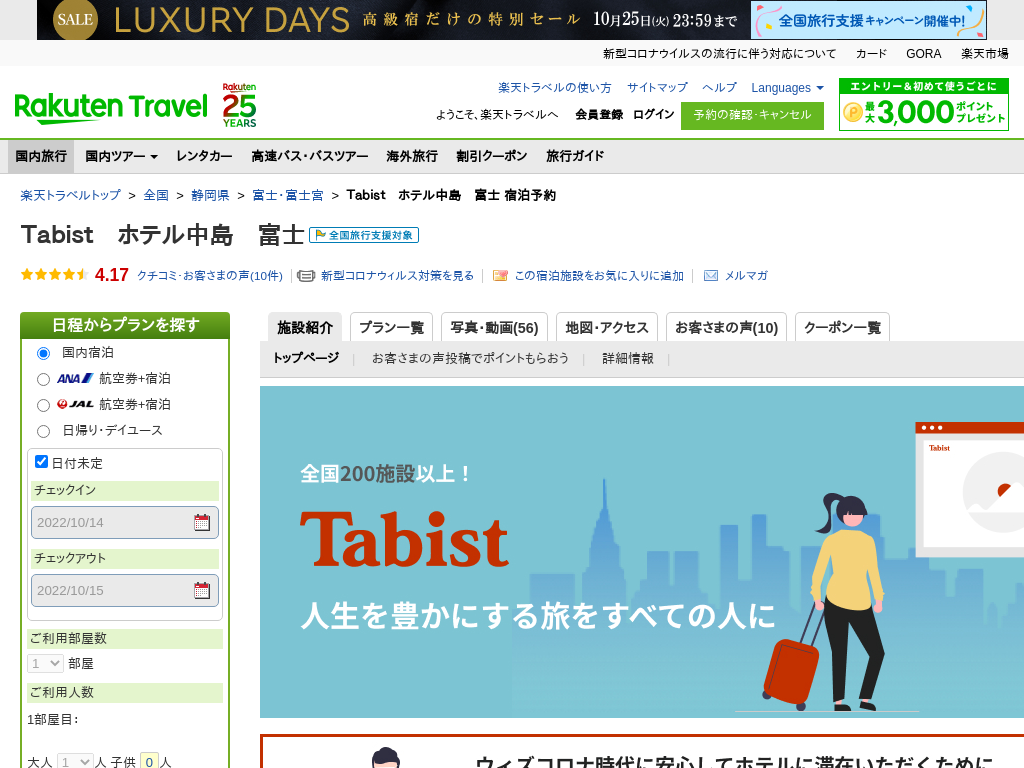Click the Rakuten Travel logo
The width and height of the screenshot is (1024, 768).
click(111, 108)
